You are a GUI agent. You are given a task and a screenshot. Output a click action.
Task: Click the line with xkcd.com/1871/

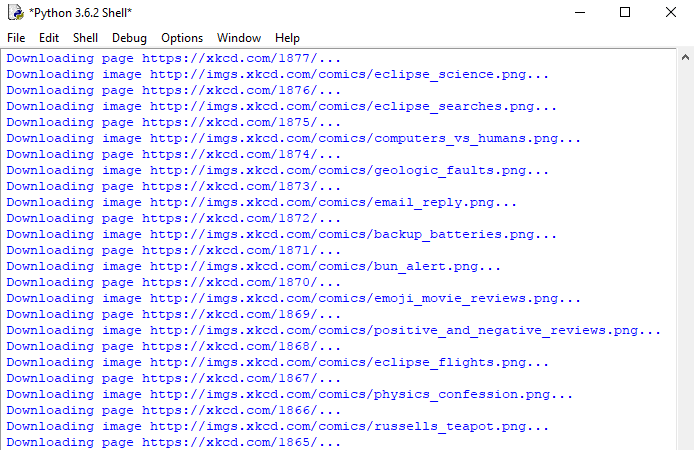coord(174,250)
